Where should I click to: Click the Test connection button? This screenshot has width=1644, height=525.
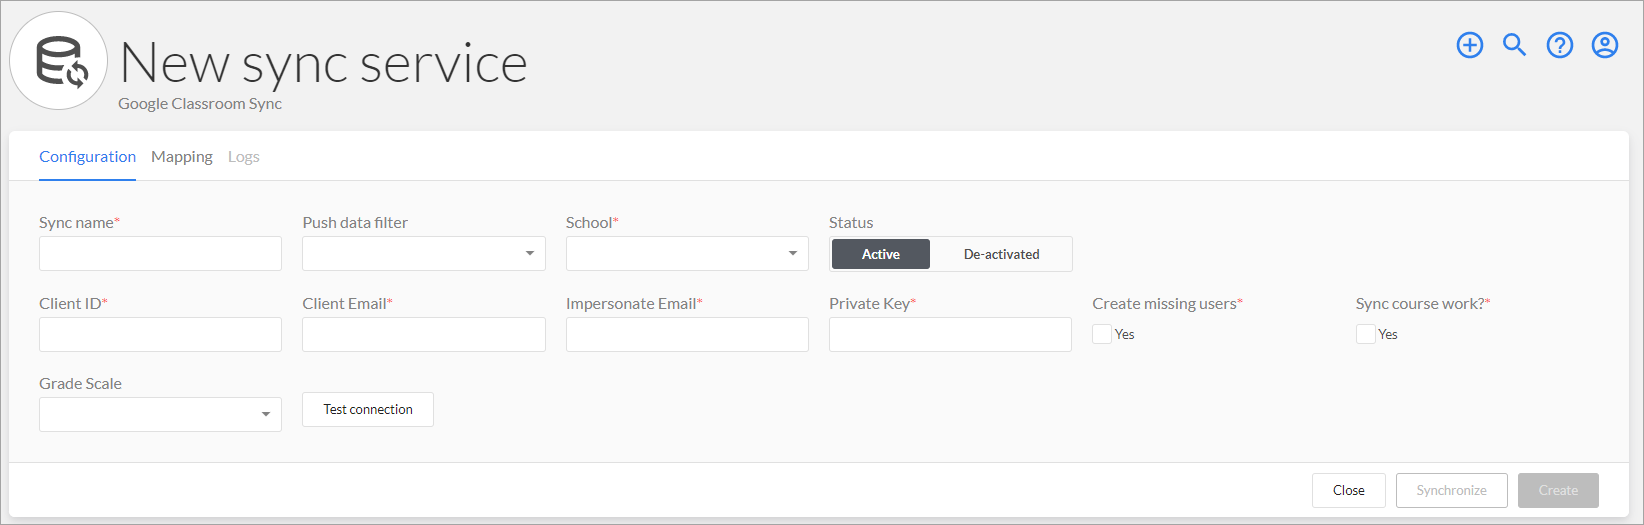click(x=368, y=409)
